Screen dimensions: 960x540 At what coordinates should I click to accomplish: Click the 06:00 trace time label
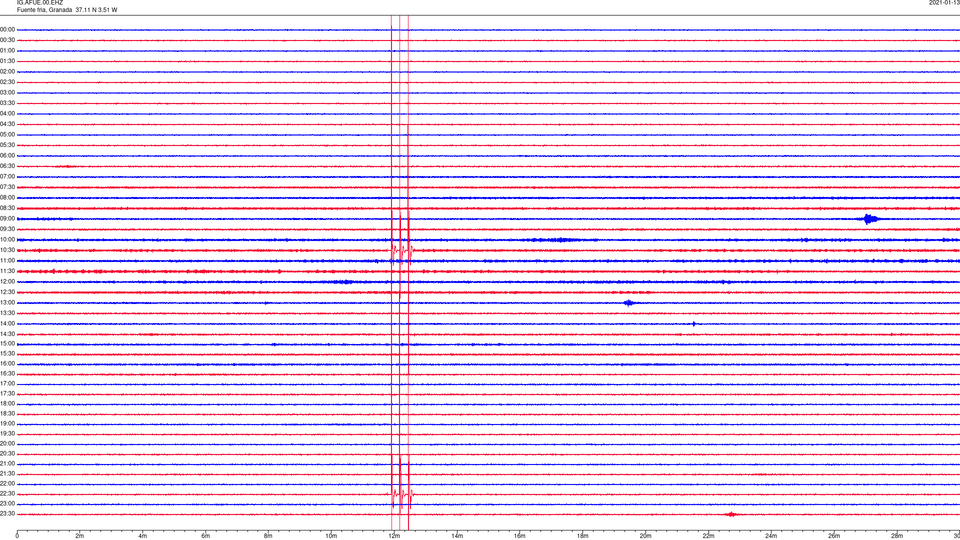(7, 156)
